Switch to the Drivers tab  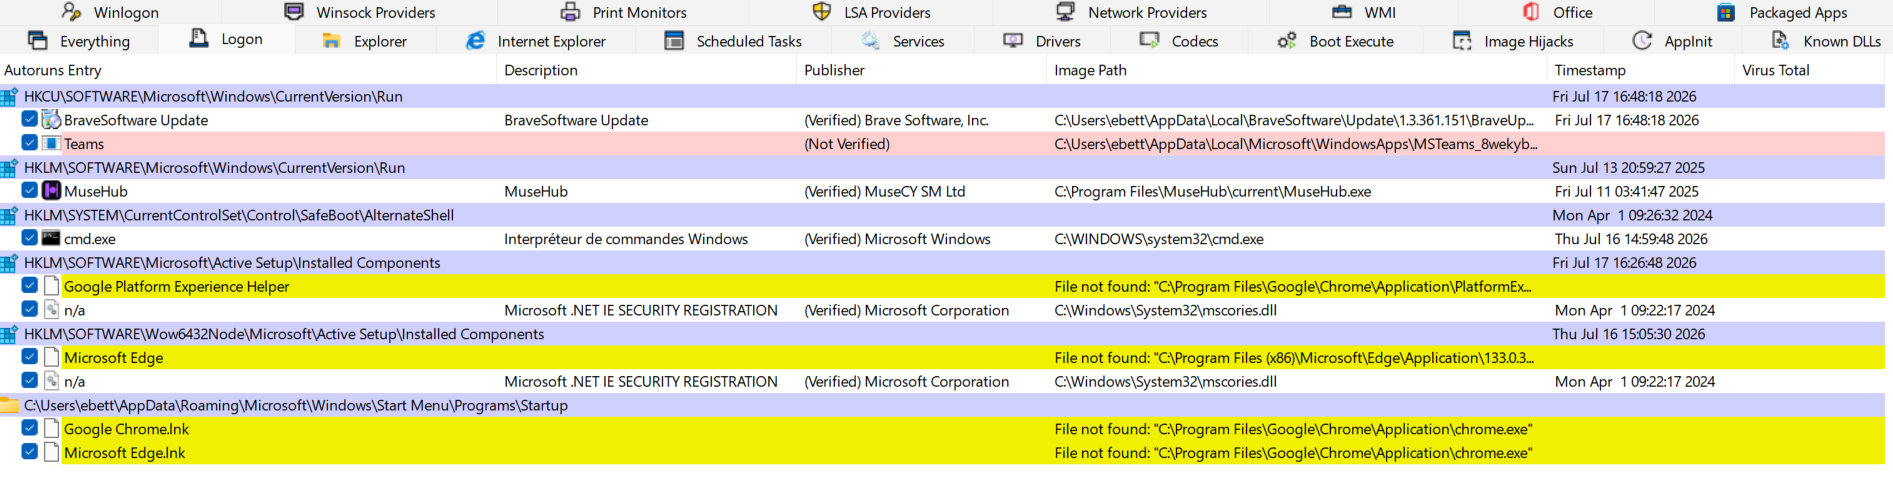pos(1042,41)
